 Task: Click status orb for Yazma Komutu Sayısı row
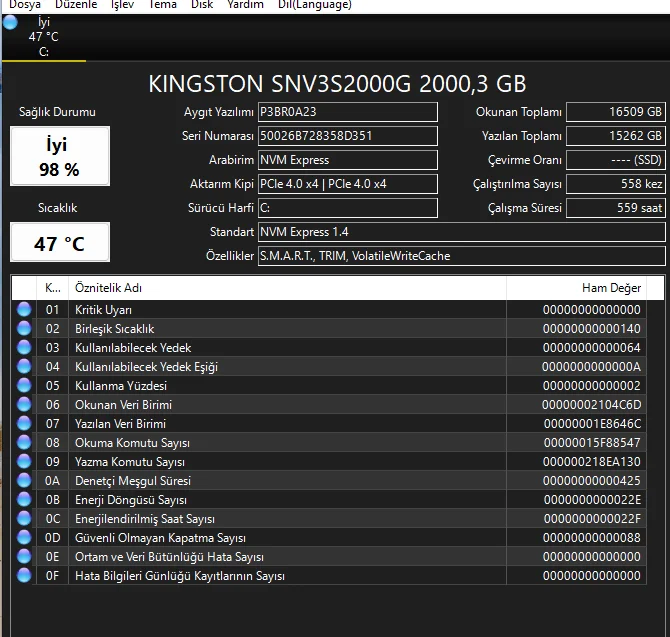coord(24,461)
